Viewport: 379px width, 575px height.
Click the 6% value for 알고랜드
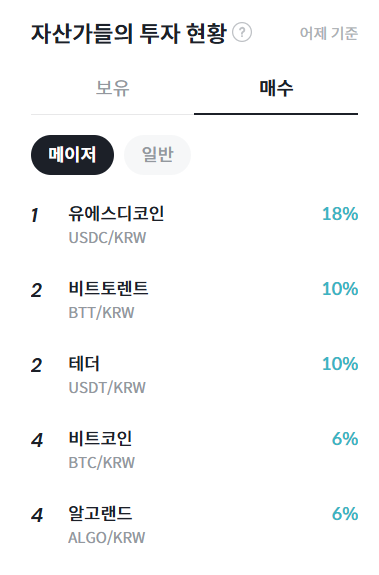click(x=345, y=514)
